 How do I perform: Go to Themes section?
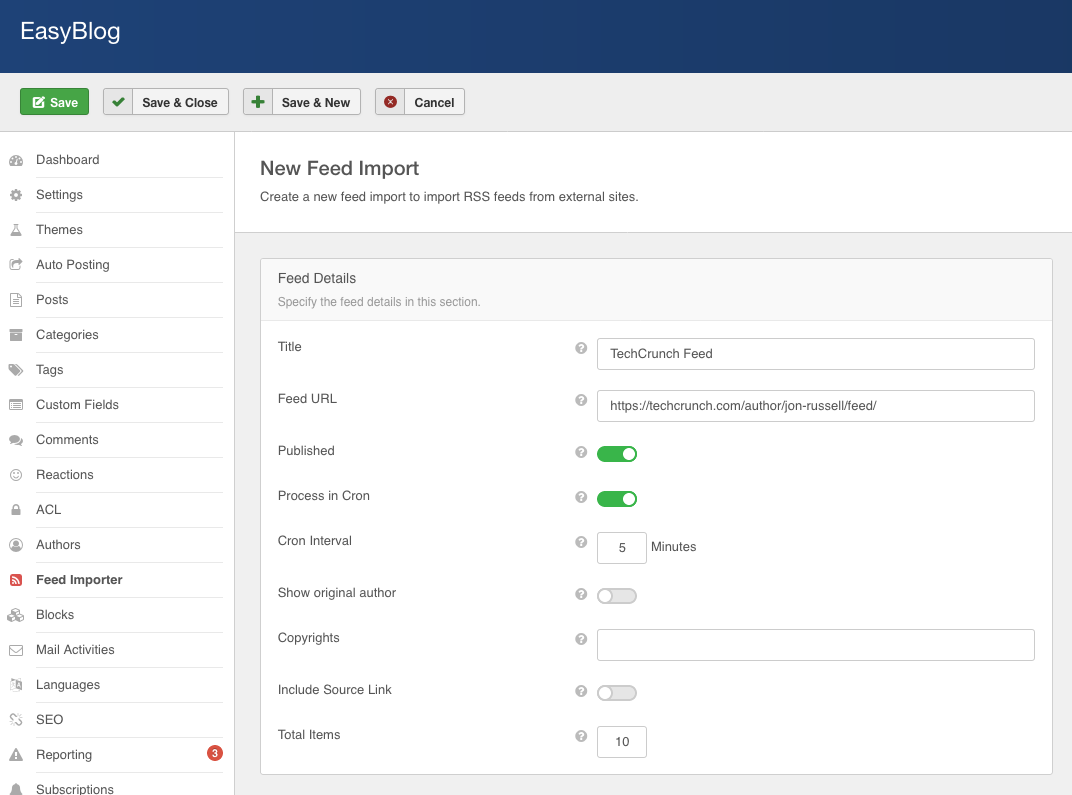[59, 230]
